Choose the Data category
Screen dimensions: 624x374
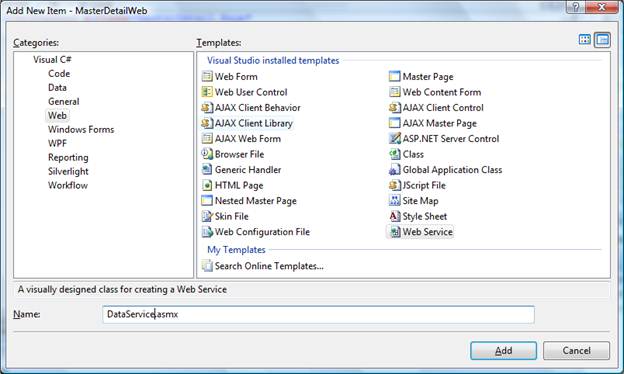coord(57,88)
